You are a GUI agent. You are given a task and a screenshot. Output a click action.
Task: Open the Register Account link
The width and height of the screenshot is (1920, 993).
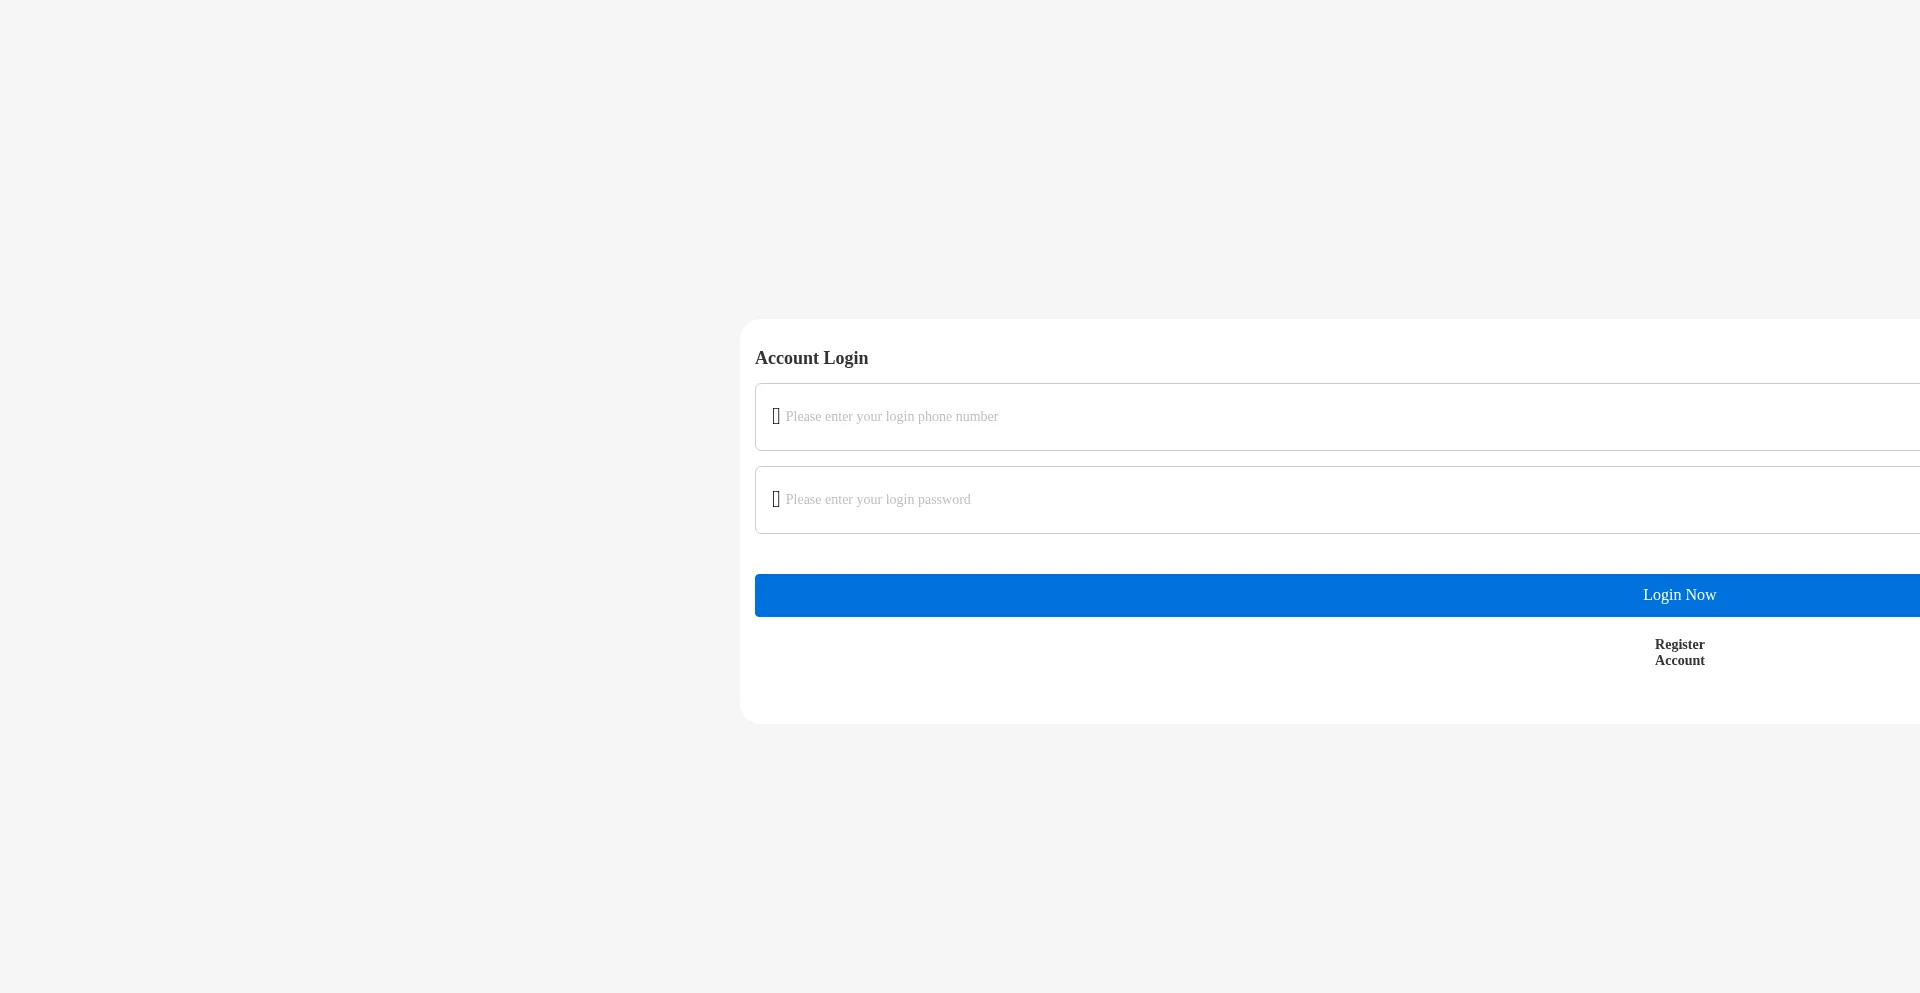(1679, 653)
